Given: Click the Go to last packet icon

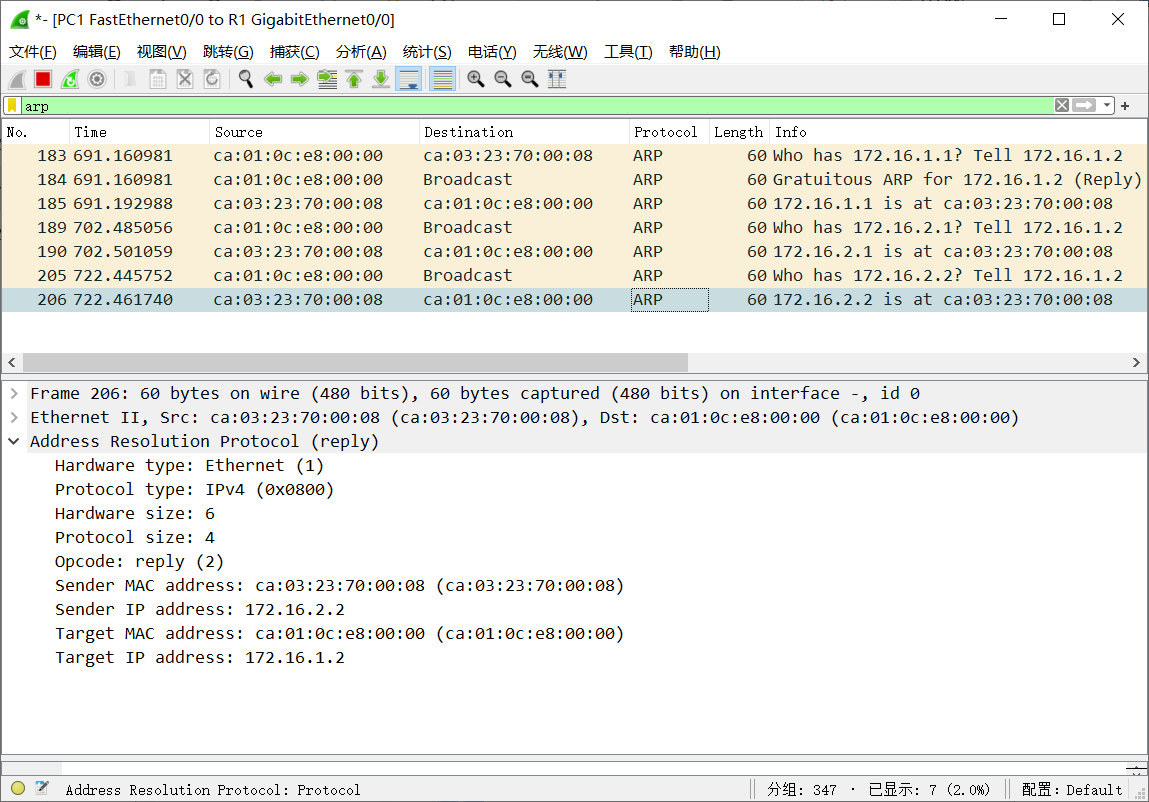Looking at the screenshot, I should click(380, 78).
